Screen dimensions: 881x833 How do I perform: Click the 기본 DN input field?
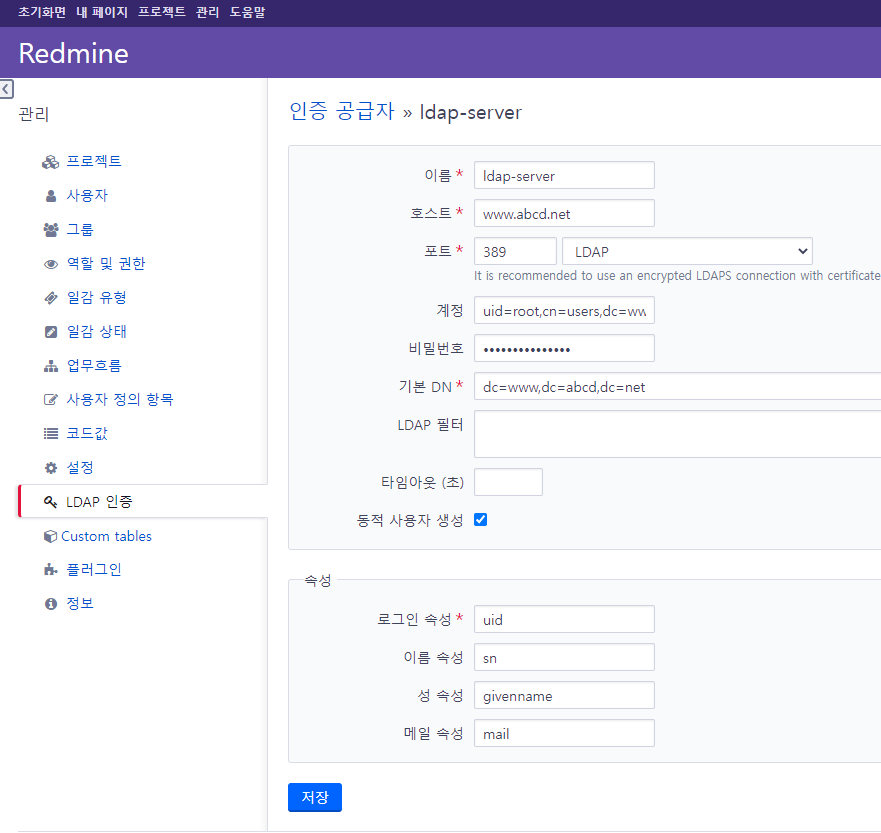(678, 386)
